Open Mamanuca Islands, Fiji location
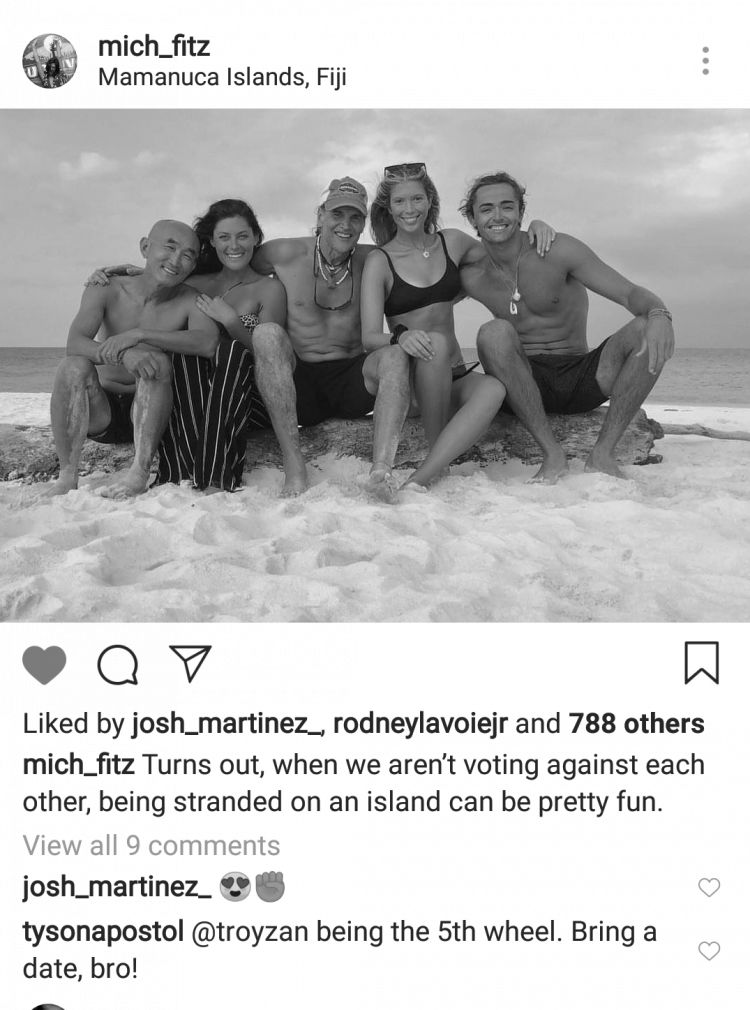This screenshot has width=750, height=1010. pyautogui.click(x=222, y=77)
